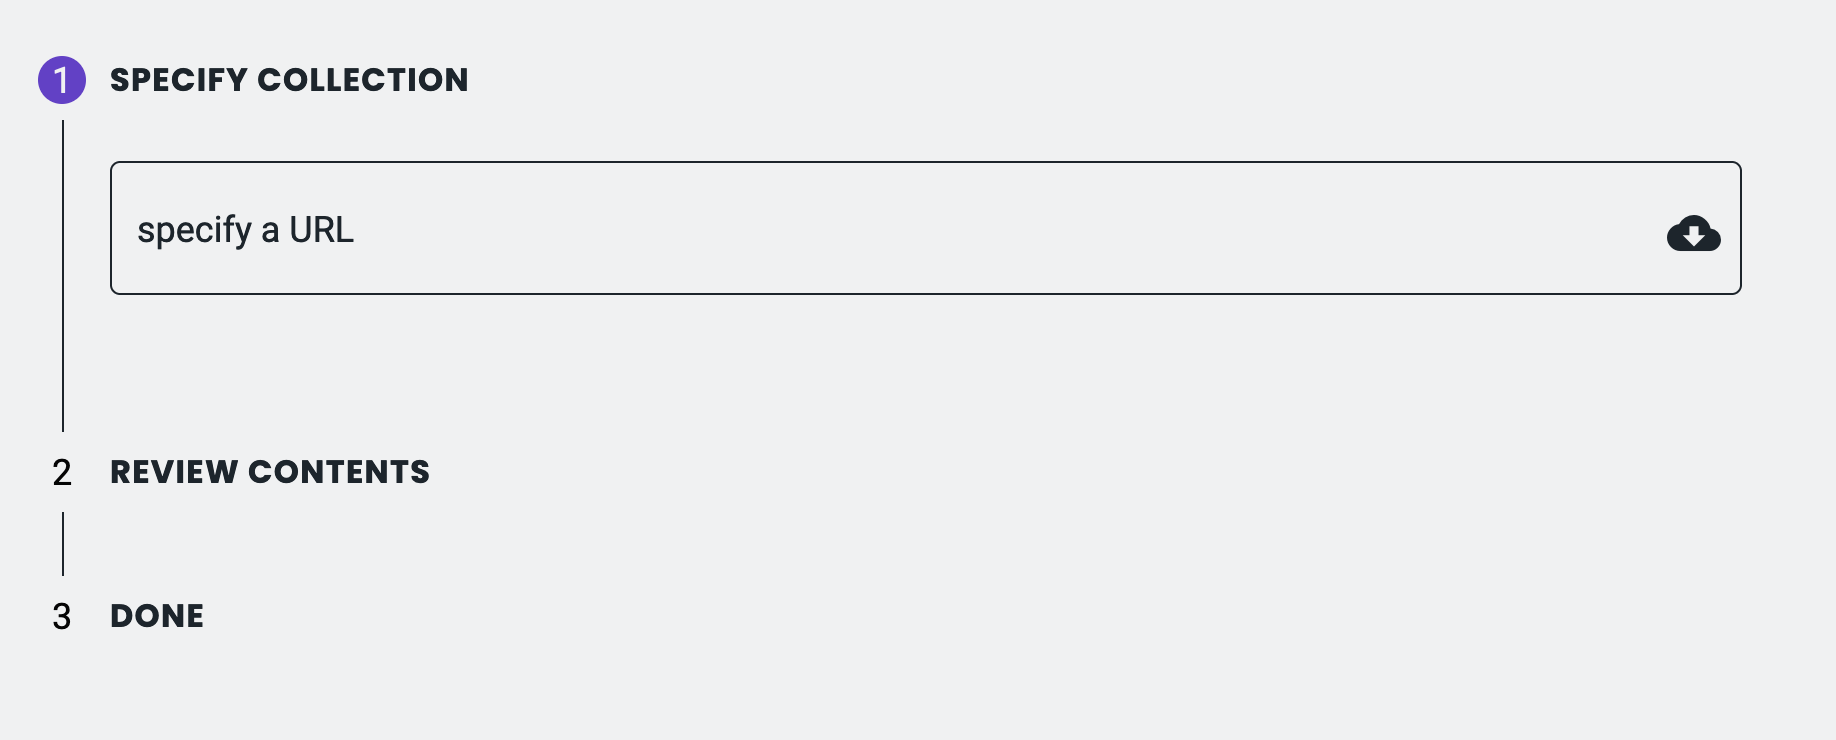The height and width of the screenshot is (740, 1836).
Task: Click the cloud icon at the field's right edge
Action: click(x=1694, y=234)
